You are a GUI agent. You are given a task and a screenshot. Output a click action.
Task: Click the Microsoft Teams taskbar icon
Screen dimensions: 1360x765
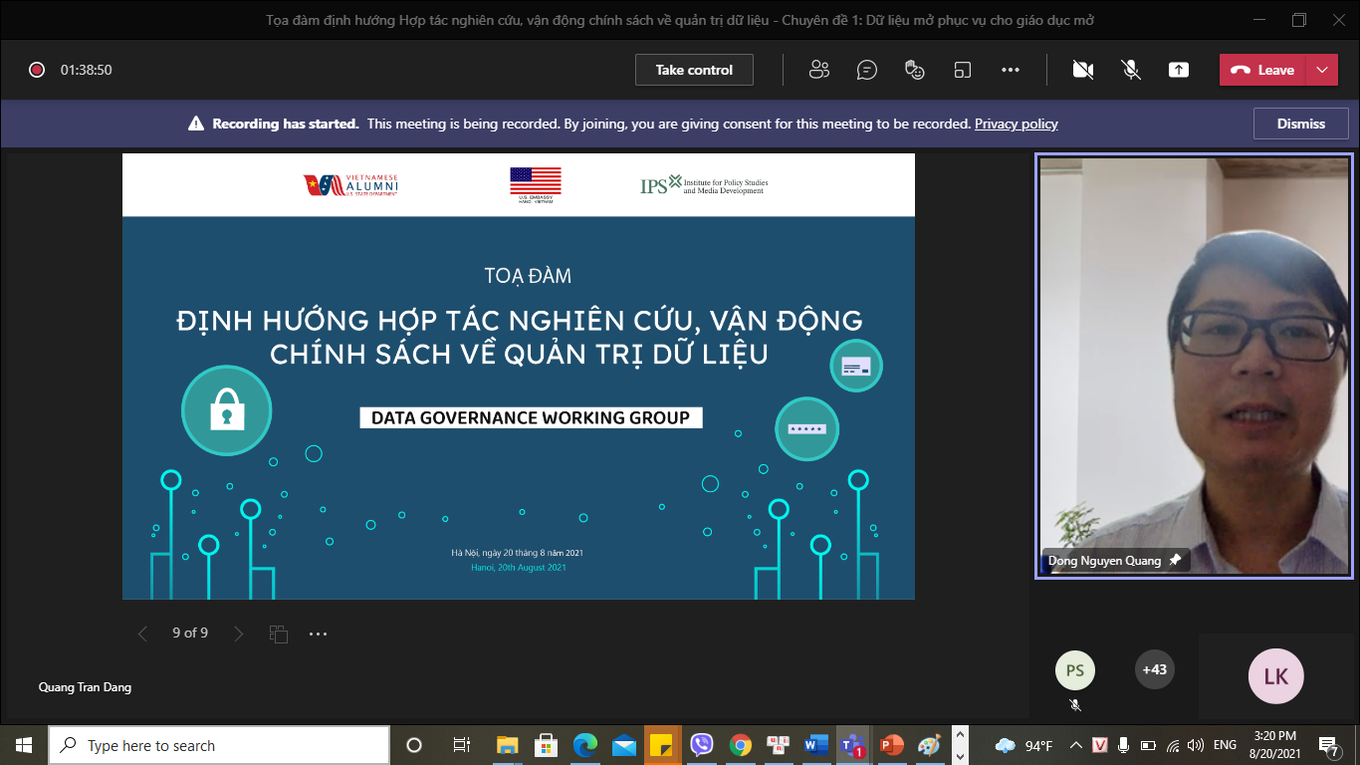click(x=852, y=745)
